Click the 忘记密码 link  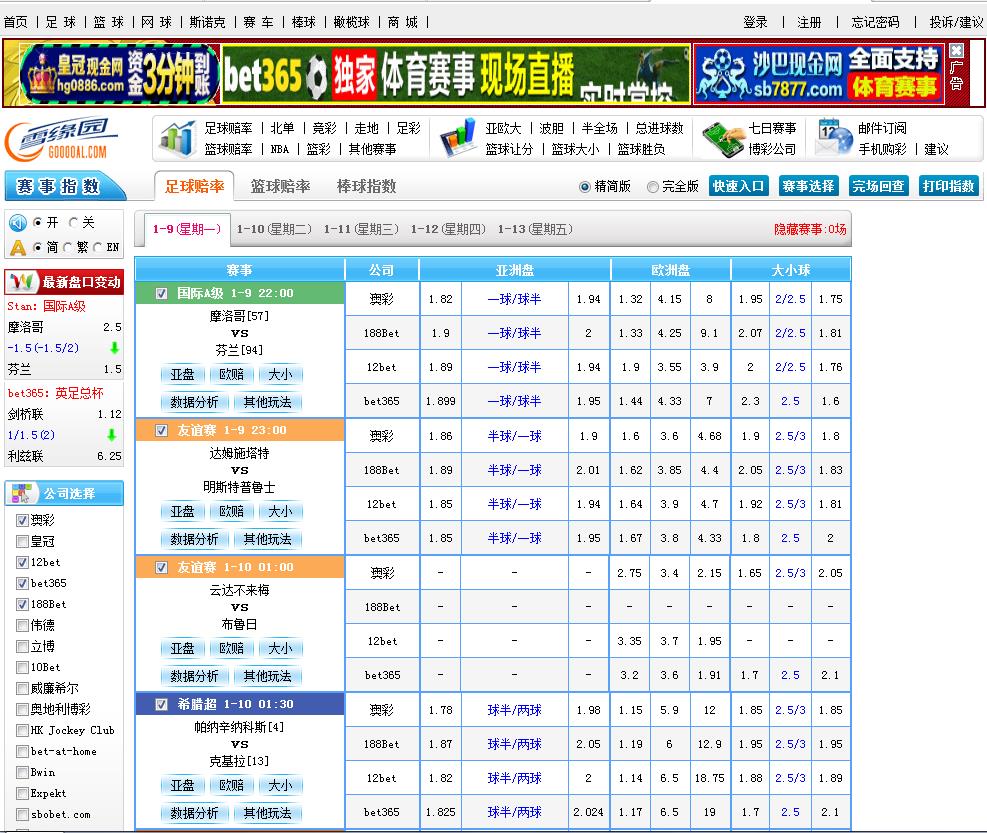[876, 23]
